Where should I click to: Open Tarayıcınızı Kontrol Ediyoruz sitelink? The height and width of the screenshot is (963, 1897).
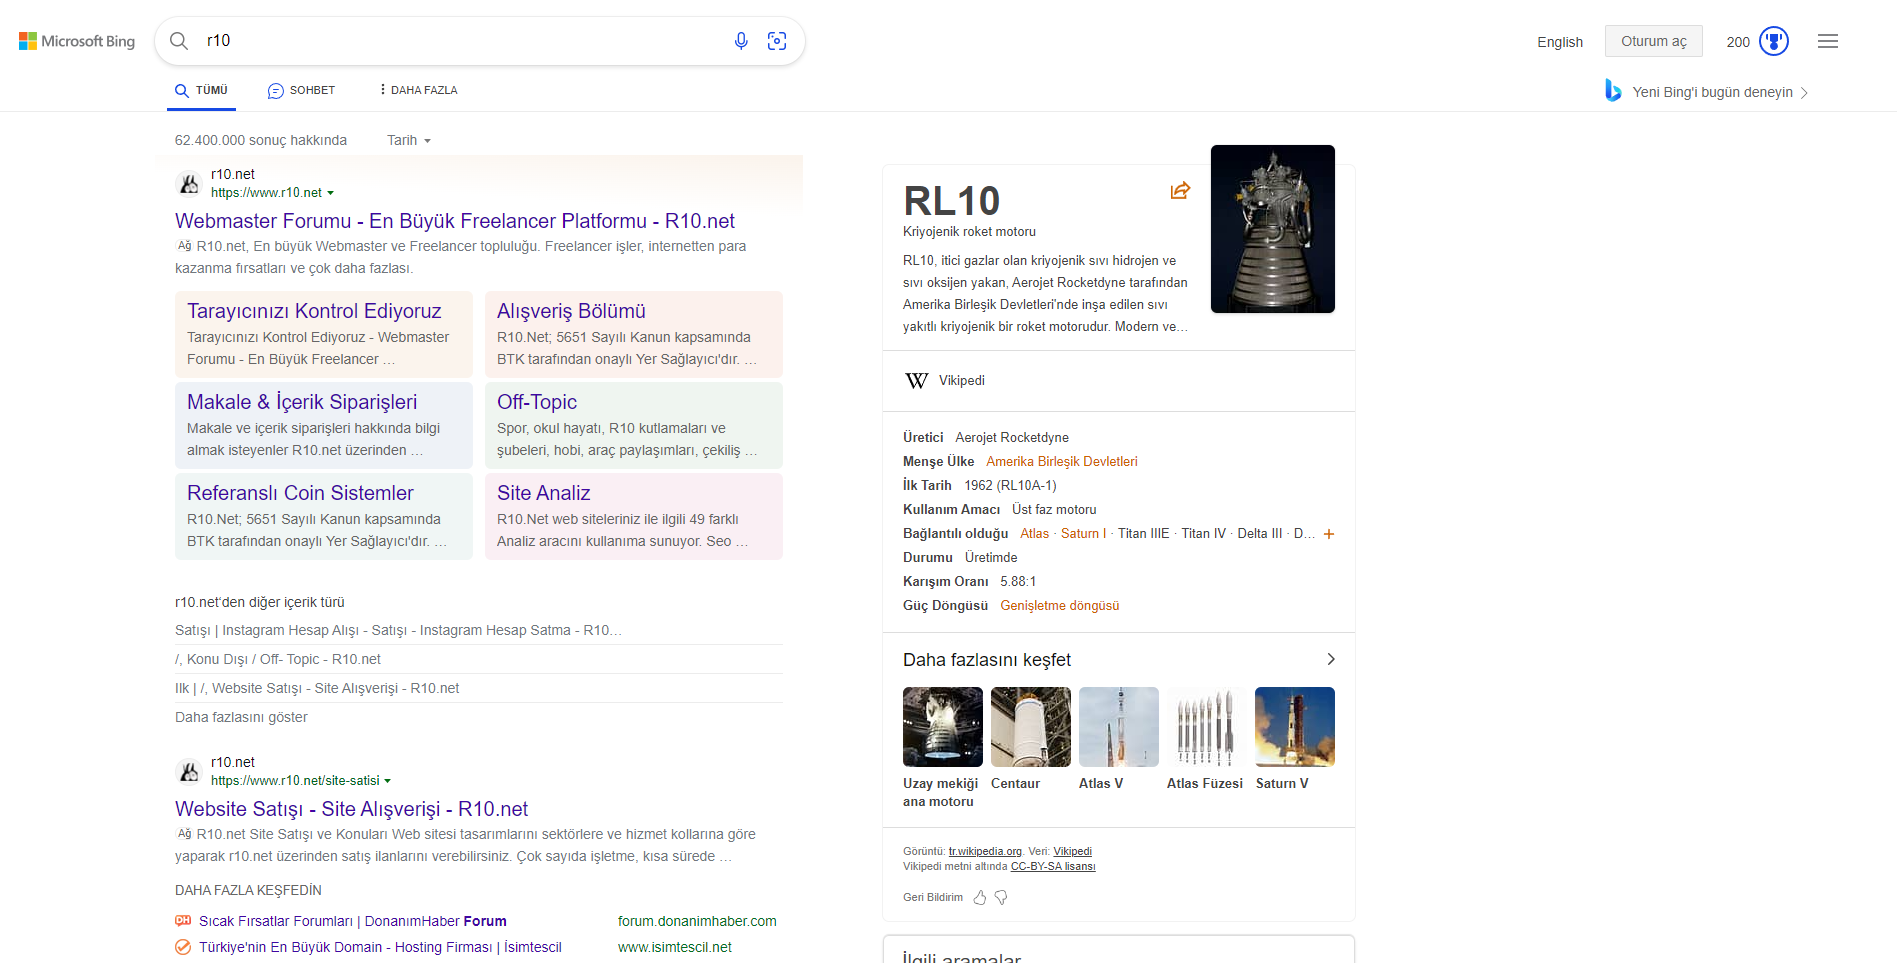[314, 311]
